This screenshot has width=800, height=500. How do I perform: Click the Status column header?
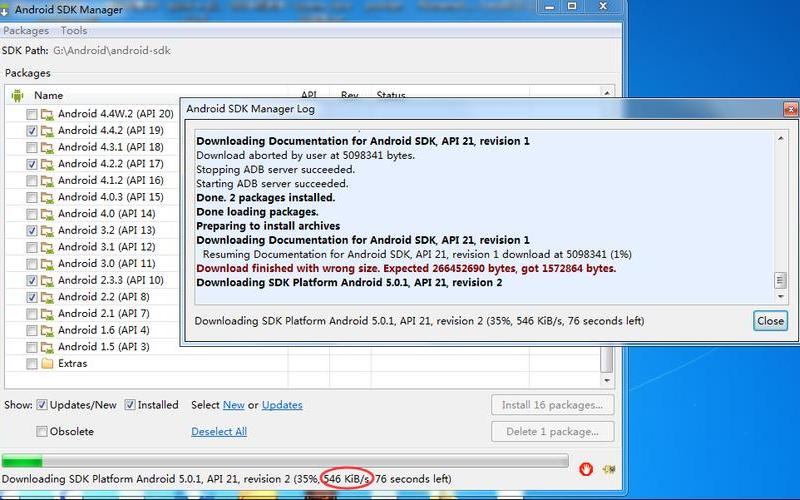(391, 95)
